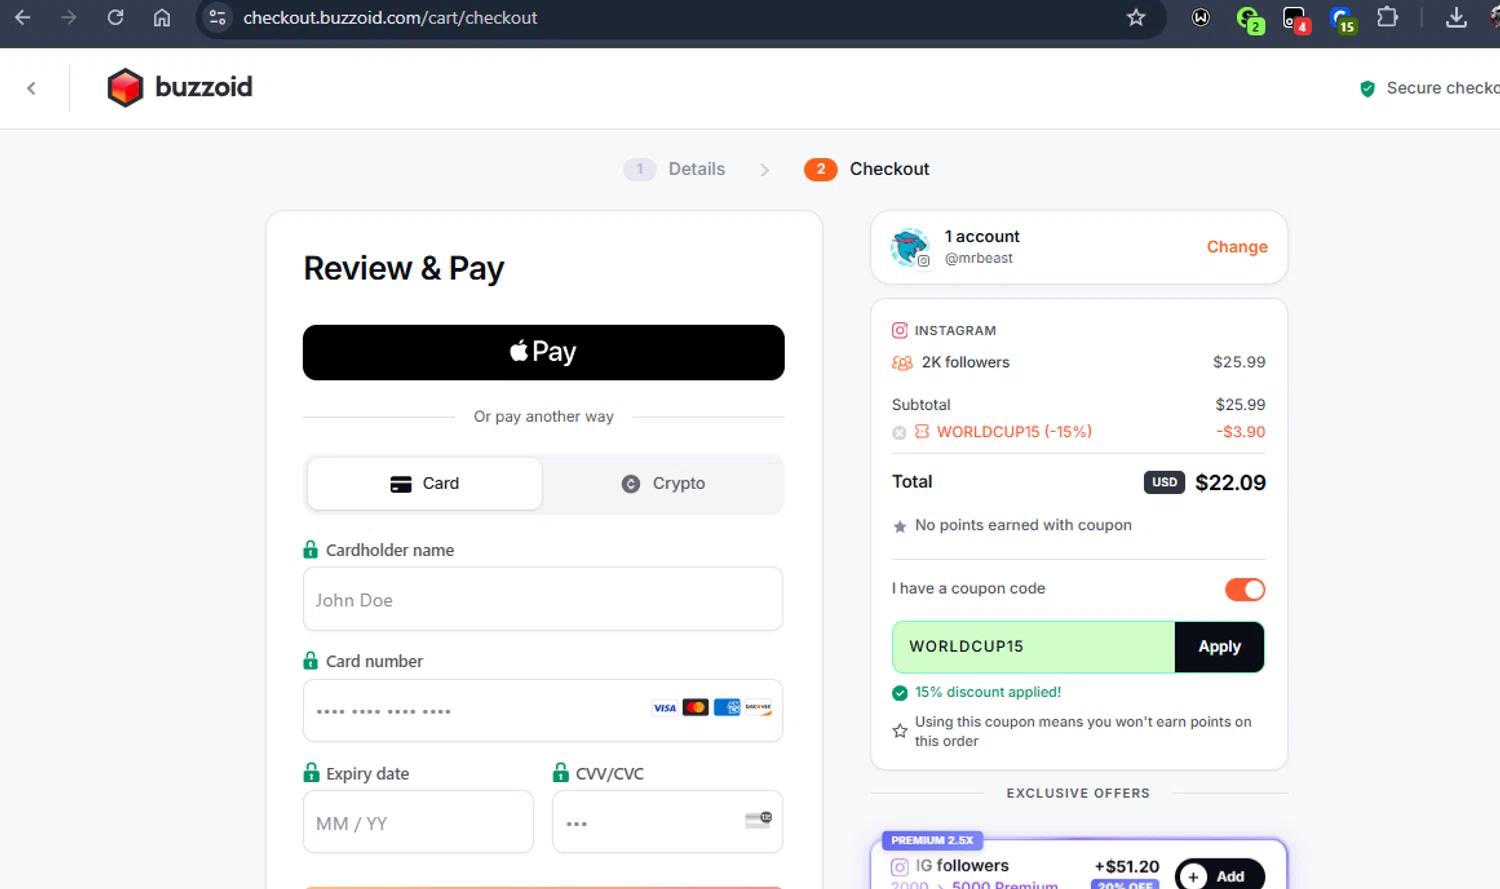The height and width of the screenshot is (889, 1500).
Task: Click the "EXCLUSIVE OFFERS" label
Action: click(x=1078, y=793)
